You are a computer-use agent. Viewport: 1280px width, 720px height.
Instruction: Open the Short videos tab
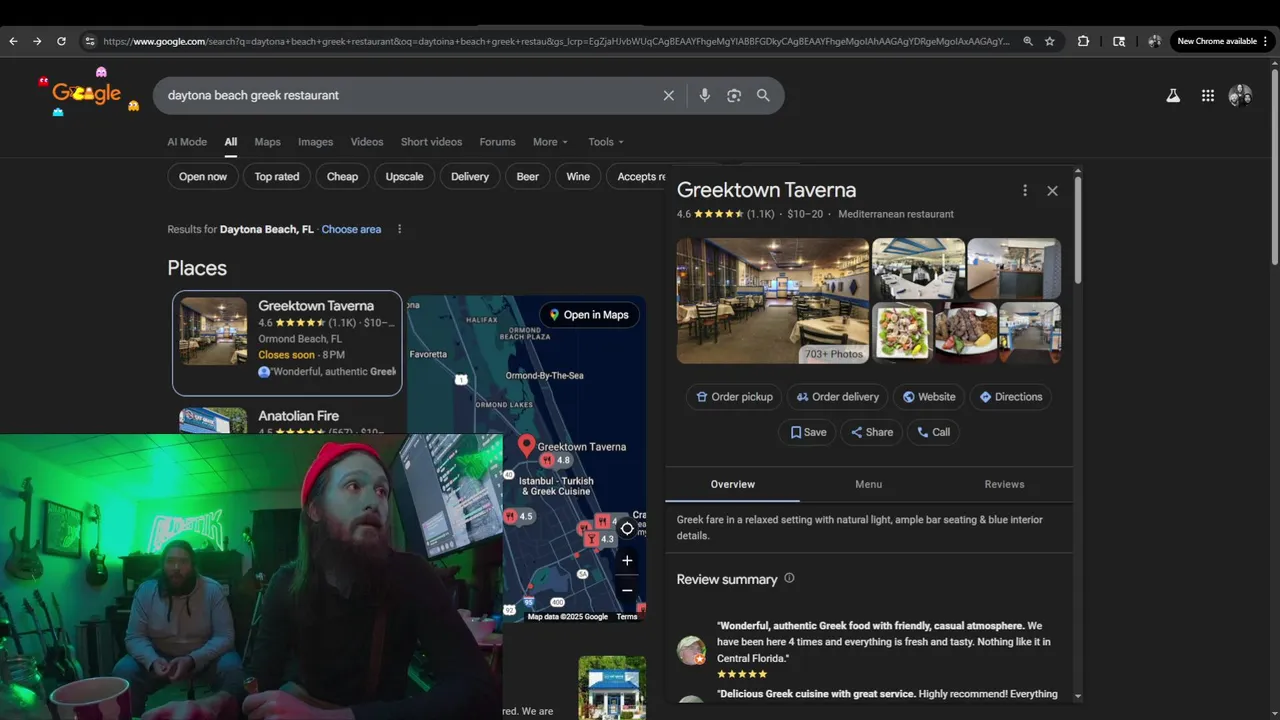tap(431, 142)
